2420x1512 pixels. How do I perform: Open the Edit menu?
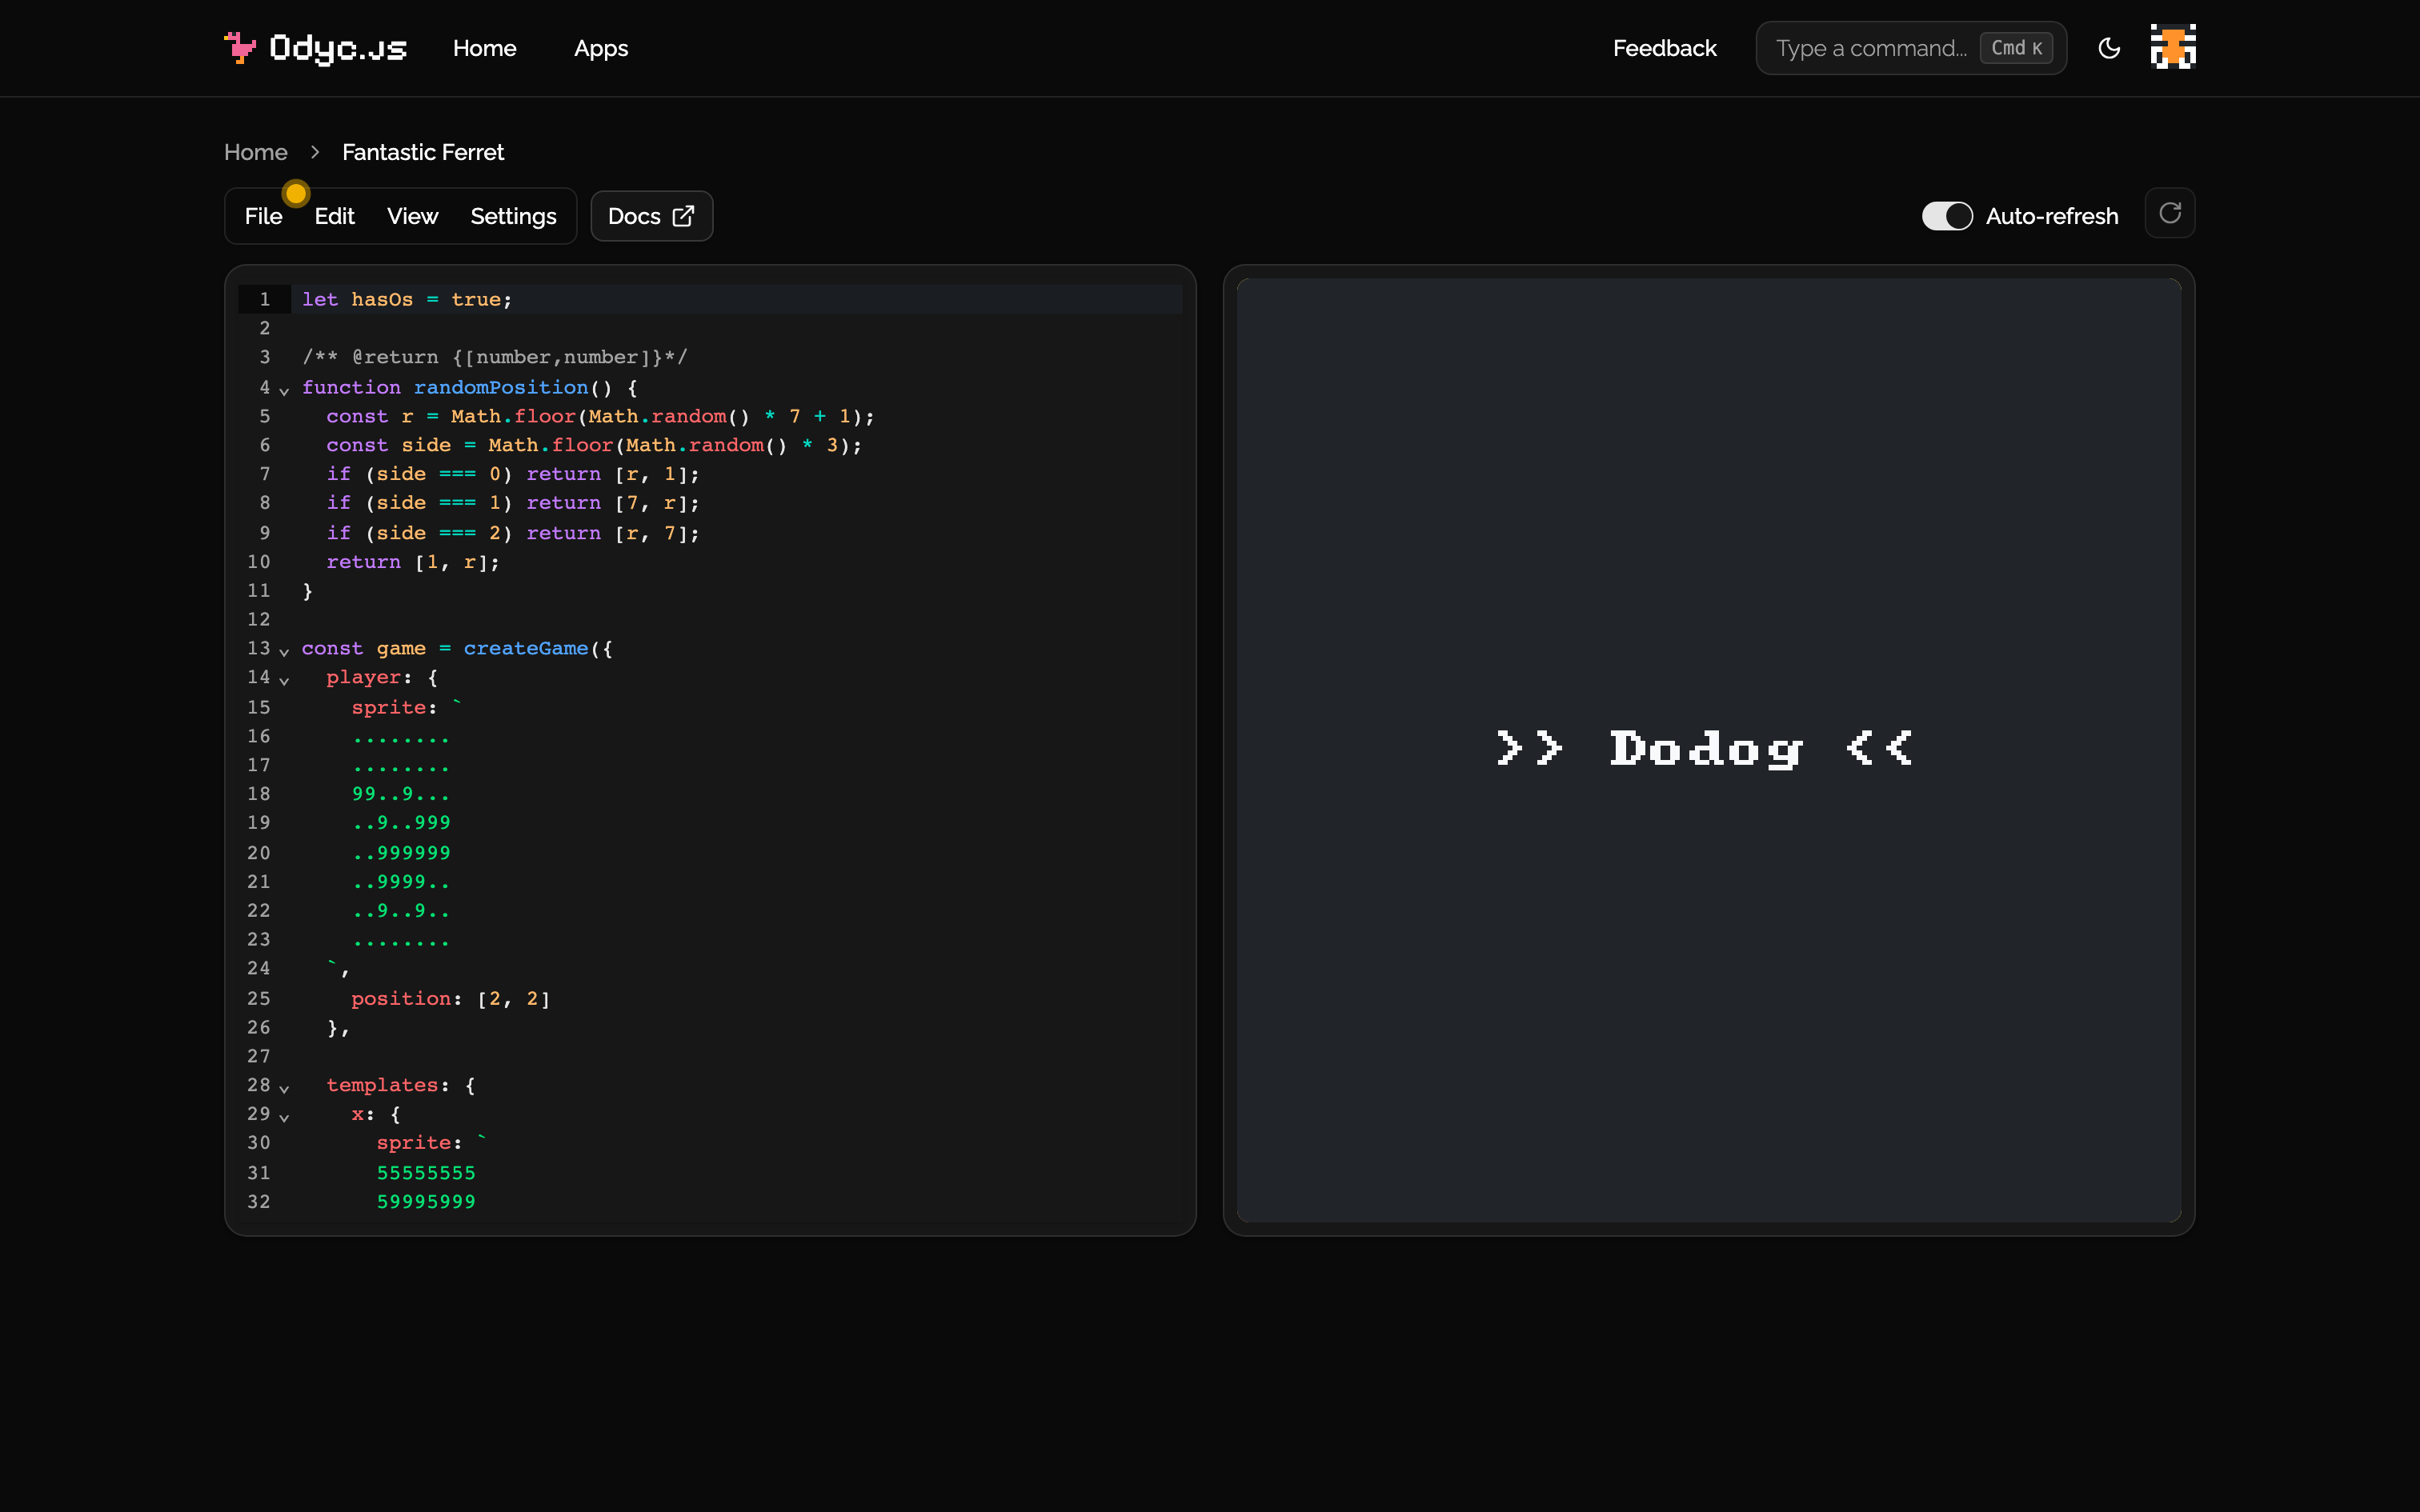pyautogui.click(x=334, y=216)
